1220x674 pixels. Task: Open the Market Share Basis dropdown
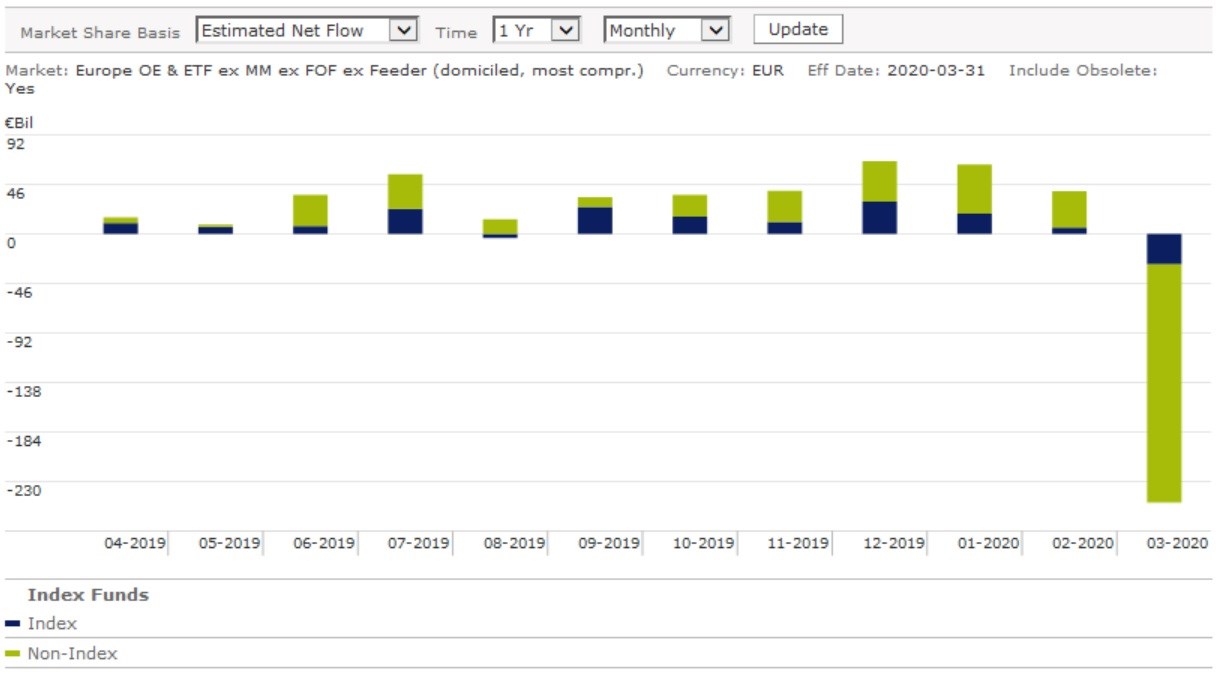coord(307,31)
